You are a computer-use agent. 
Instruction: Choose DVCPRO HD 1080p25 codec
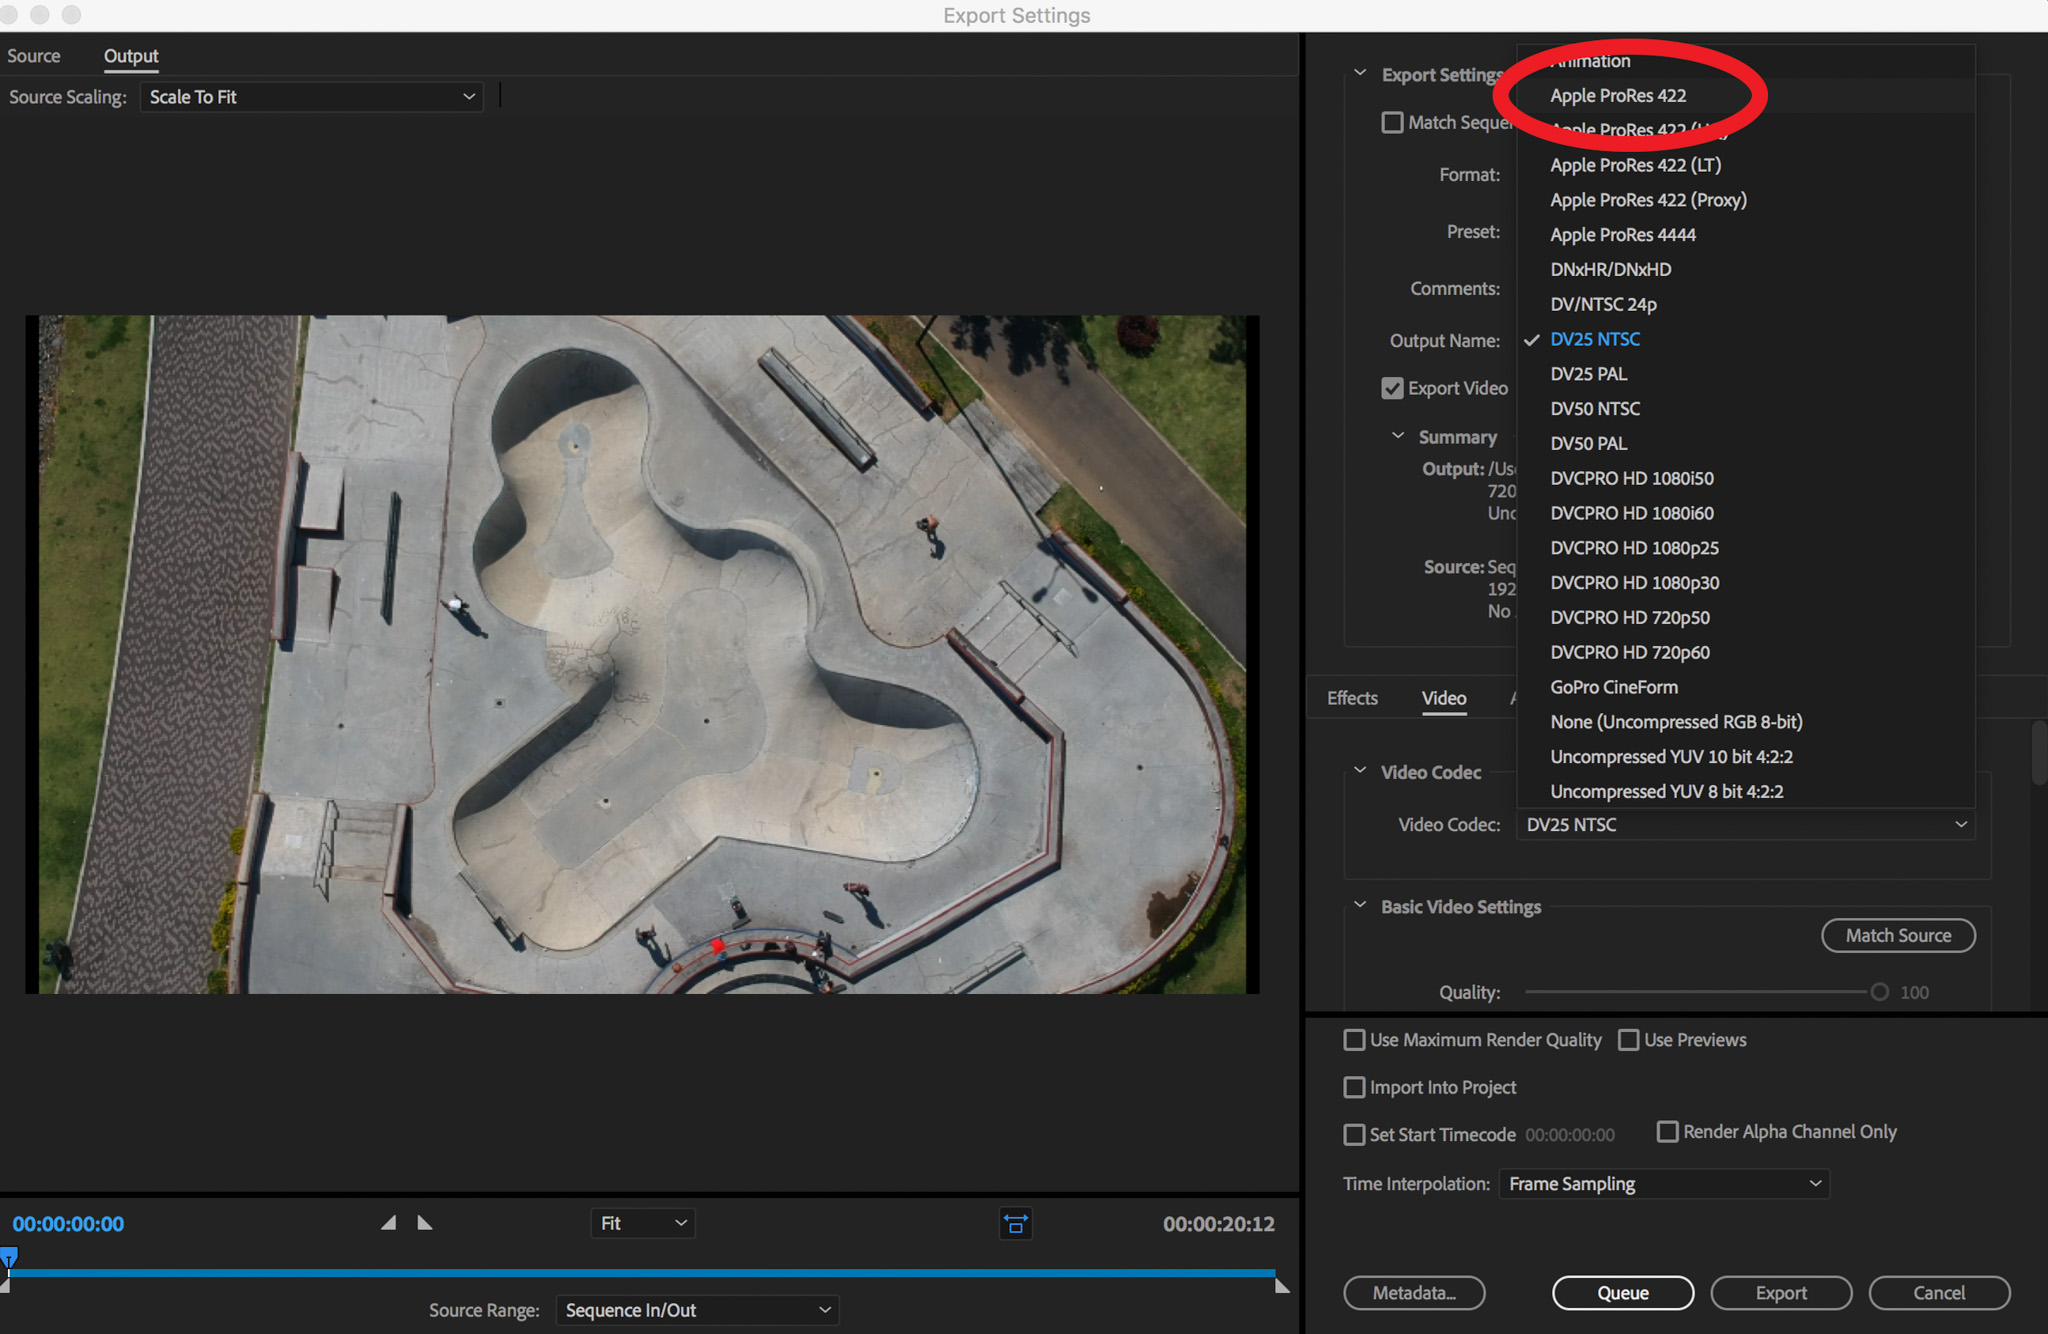click(1745, 548)
